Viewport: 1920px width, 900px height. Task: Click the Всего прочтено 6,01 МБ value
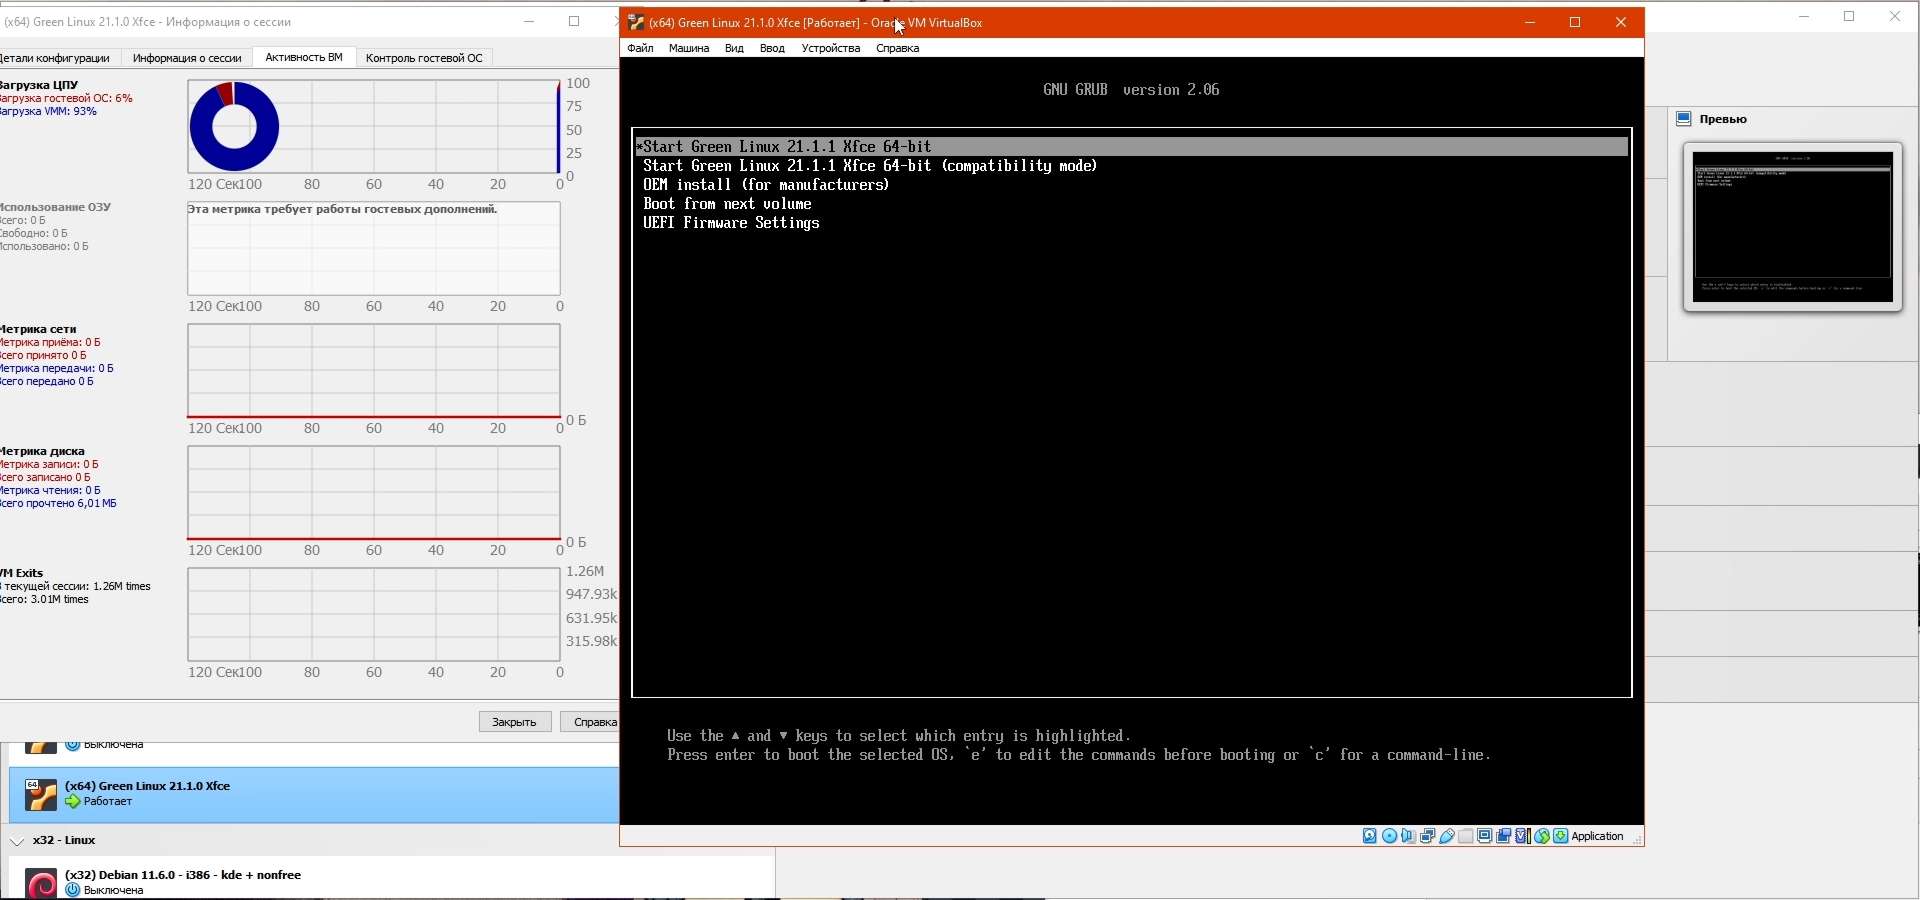pyautogui.click(x=58, y=503)
